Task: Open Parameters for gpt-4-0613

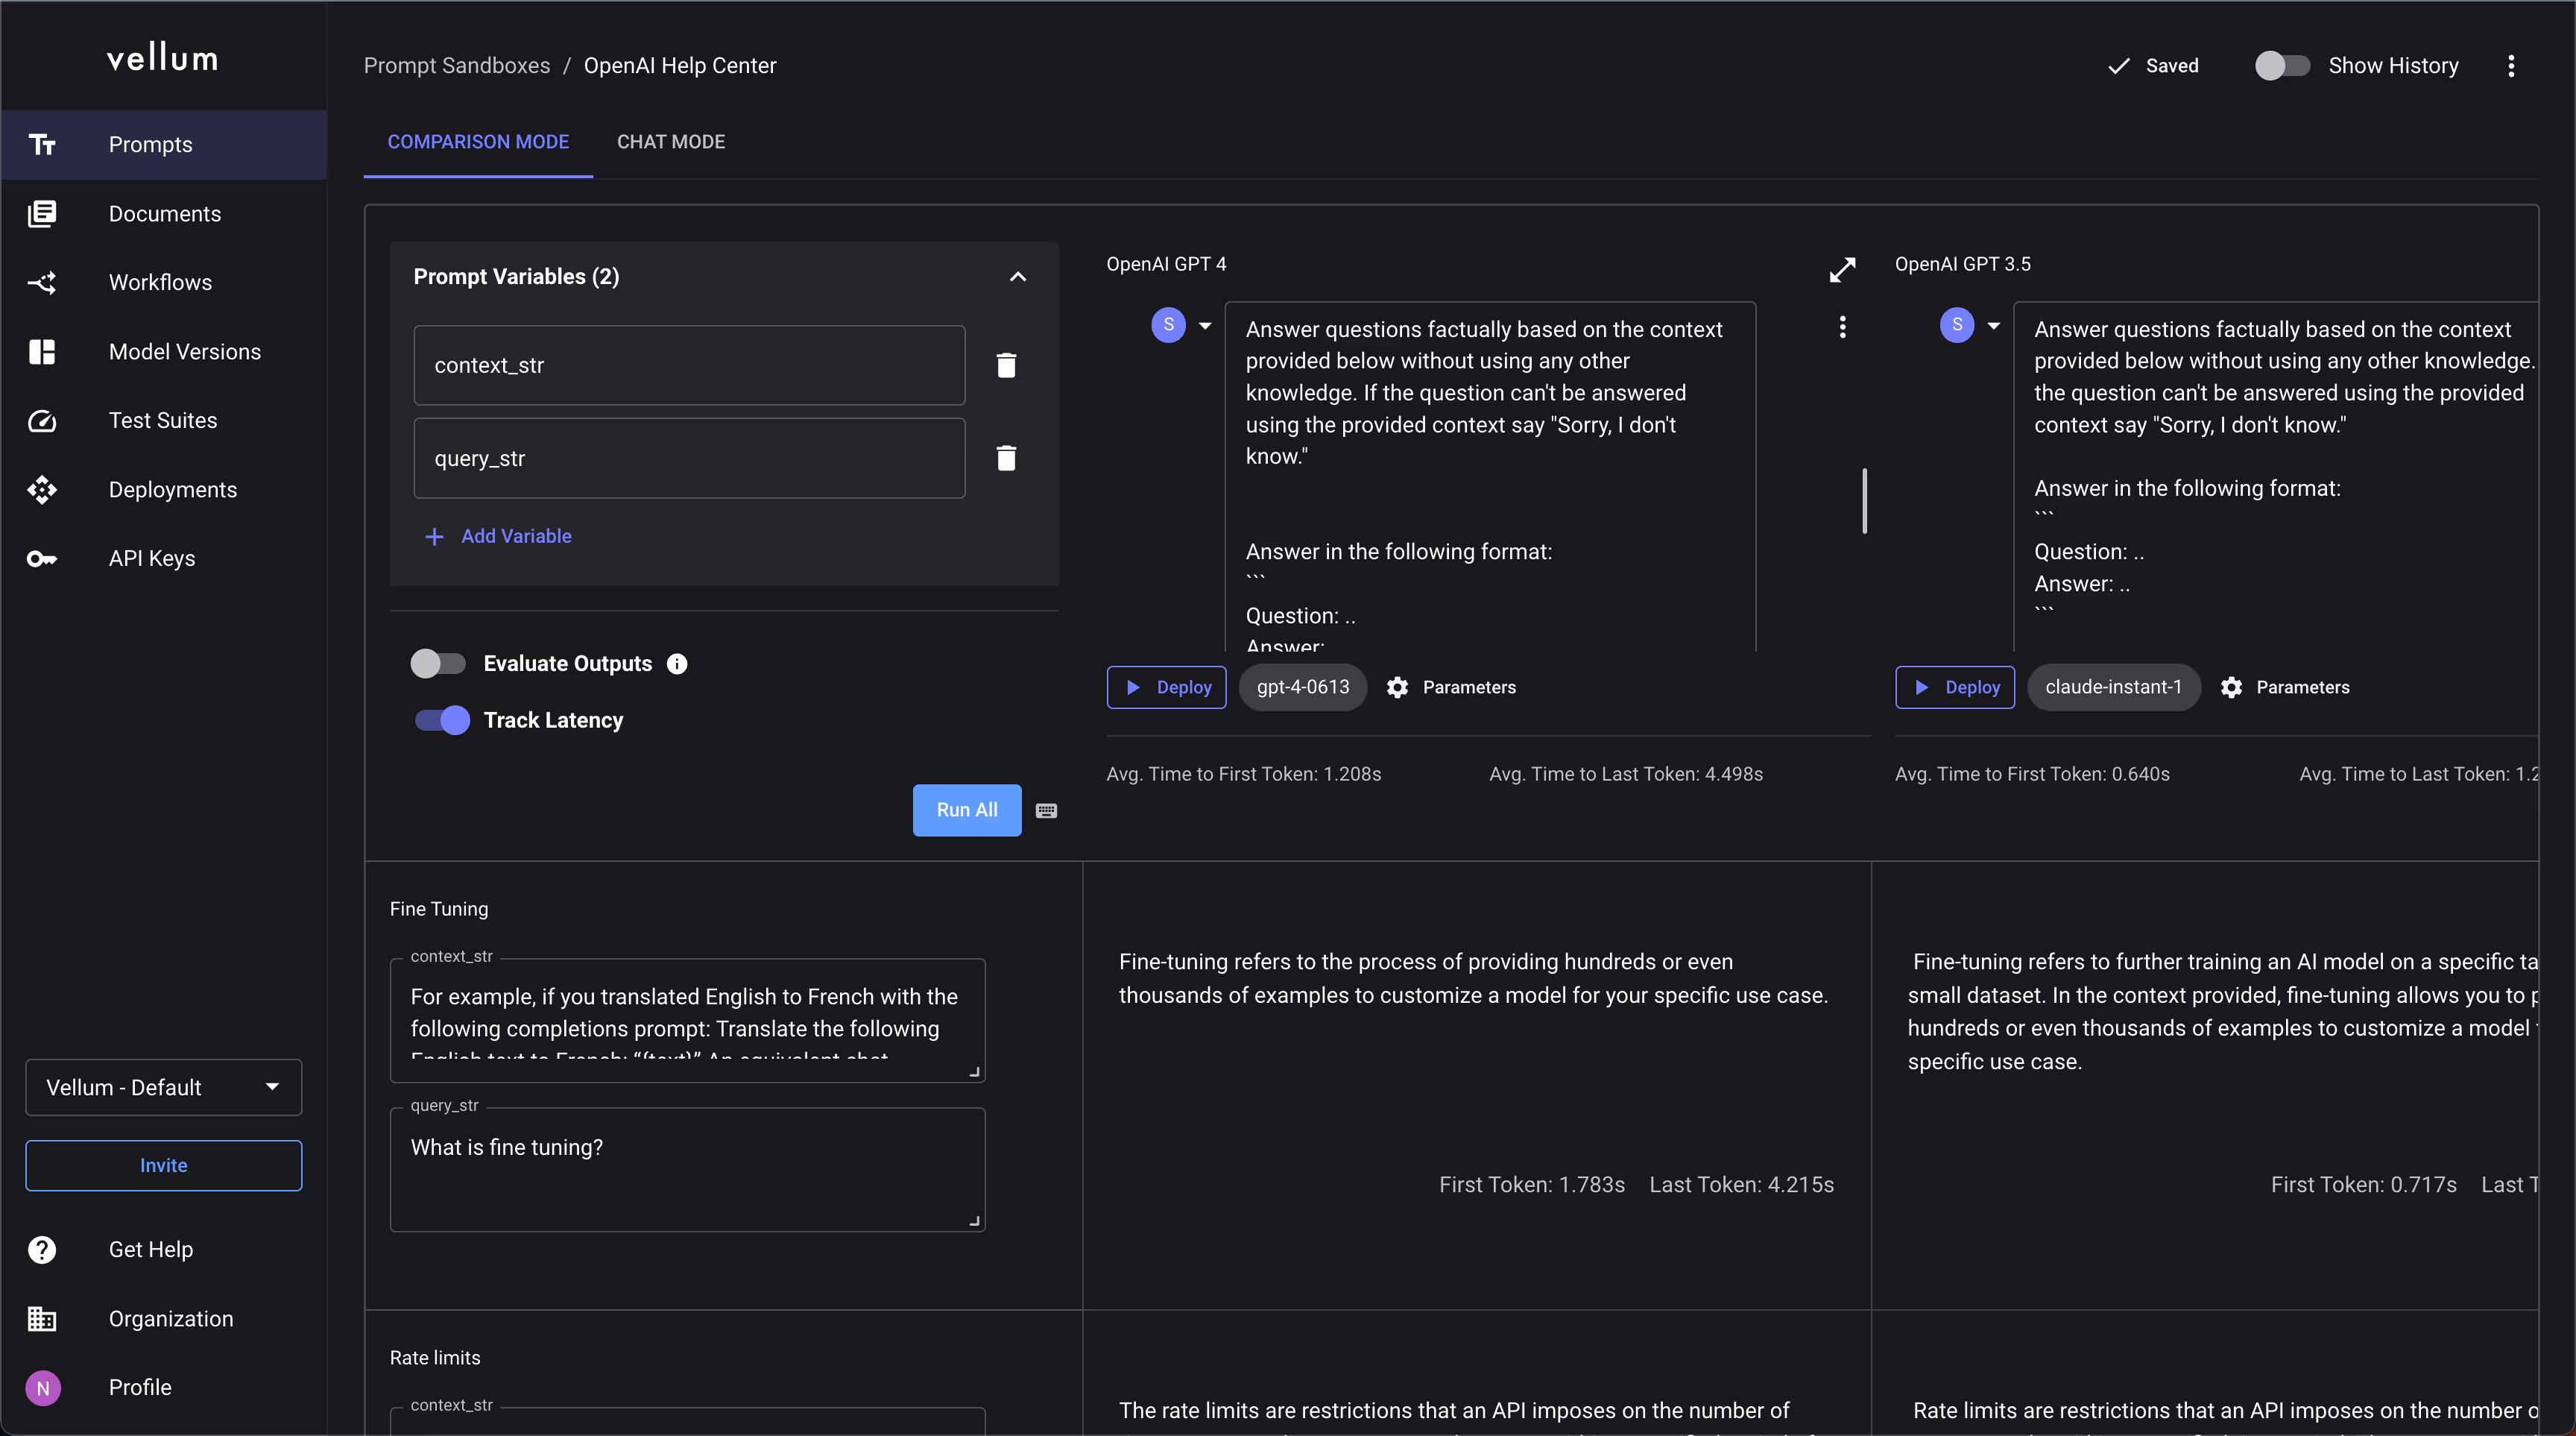Action: pyautogui.click(x=1451, y=687)
